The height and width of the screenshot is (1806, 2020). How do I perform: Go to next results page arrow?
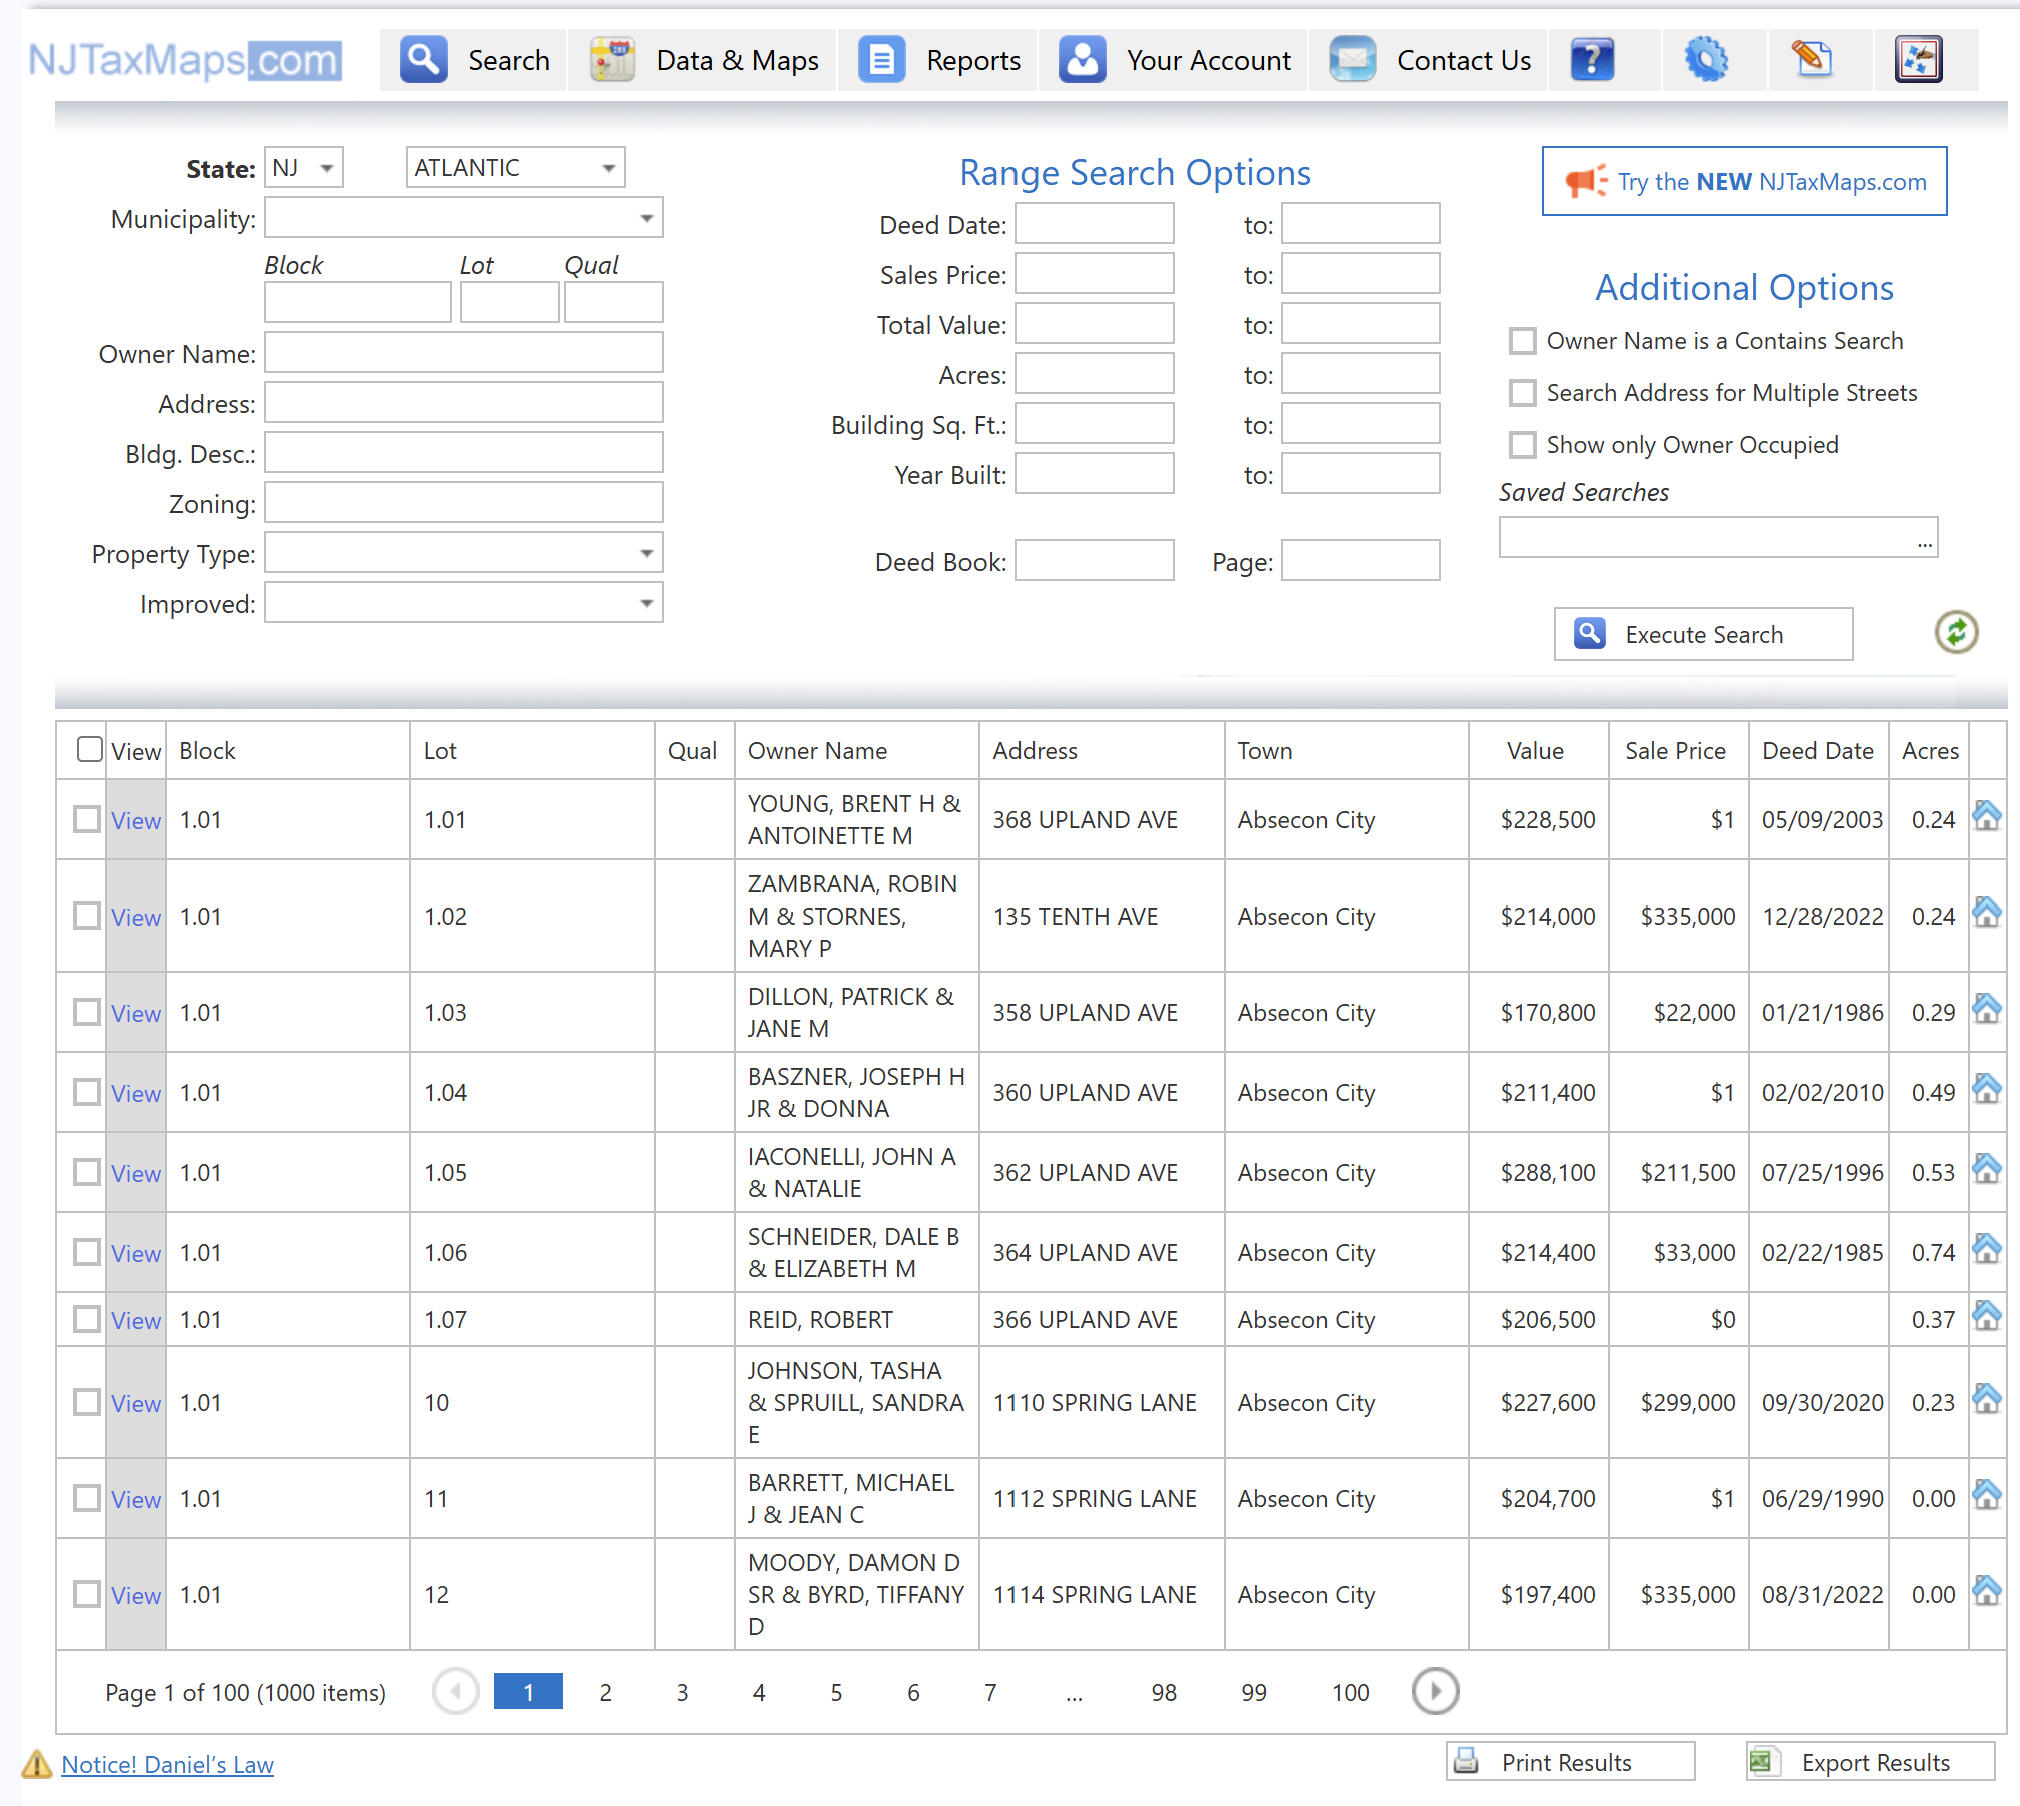tap(1435, 1691)
